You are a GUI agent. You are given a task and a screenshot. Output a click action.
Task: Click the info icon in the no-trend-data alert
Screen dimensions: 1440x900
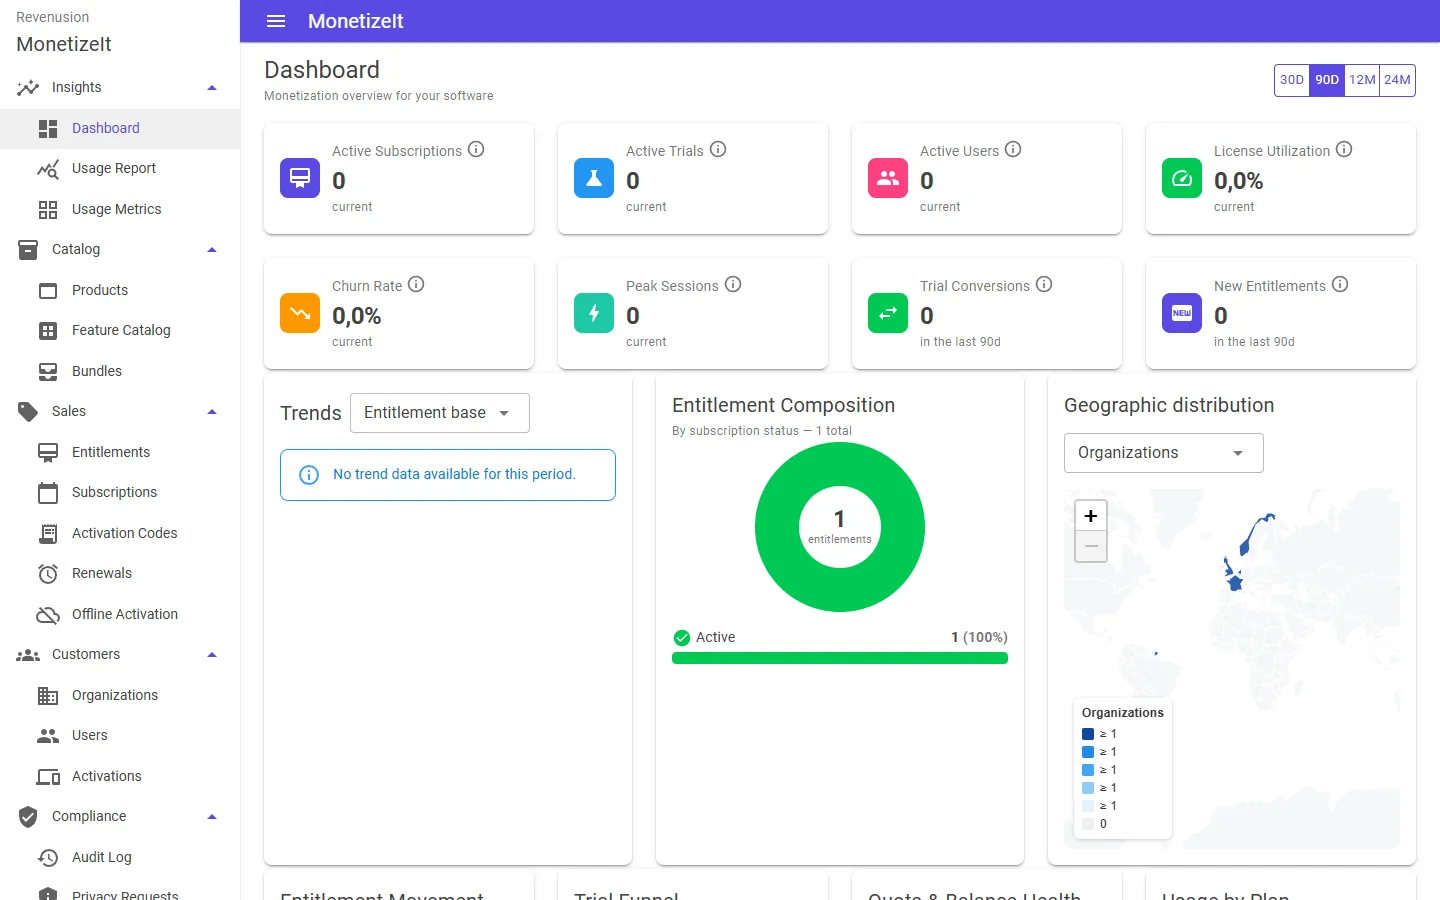point(309,475)
